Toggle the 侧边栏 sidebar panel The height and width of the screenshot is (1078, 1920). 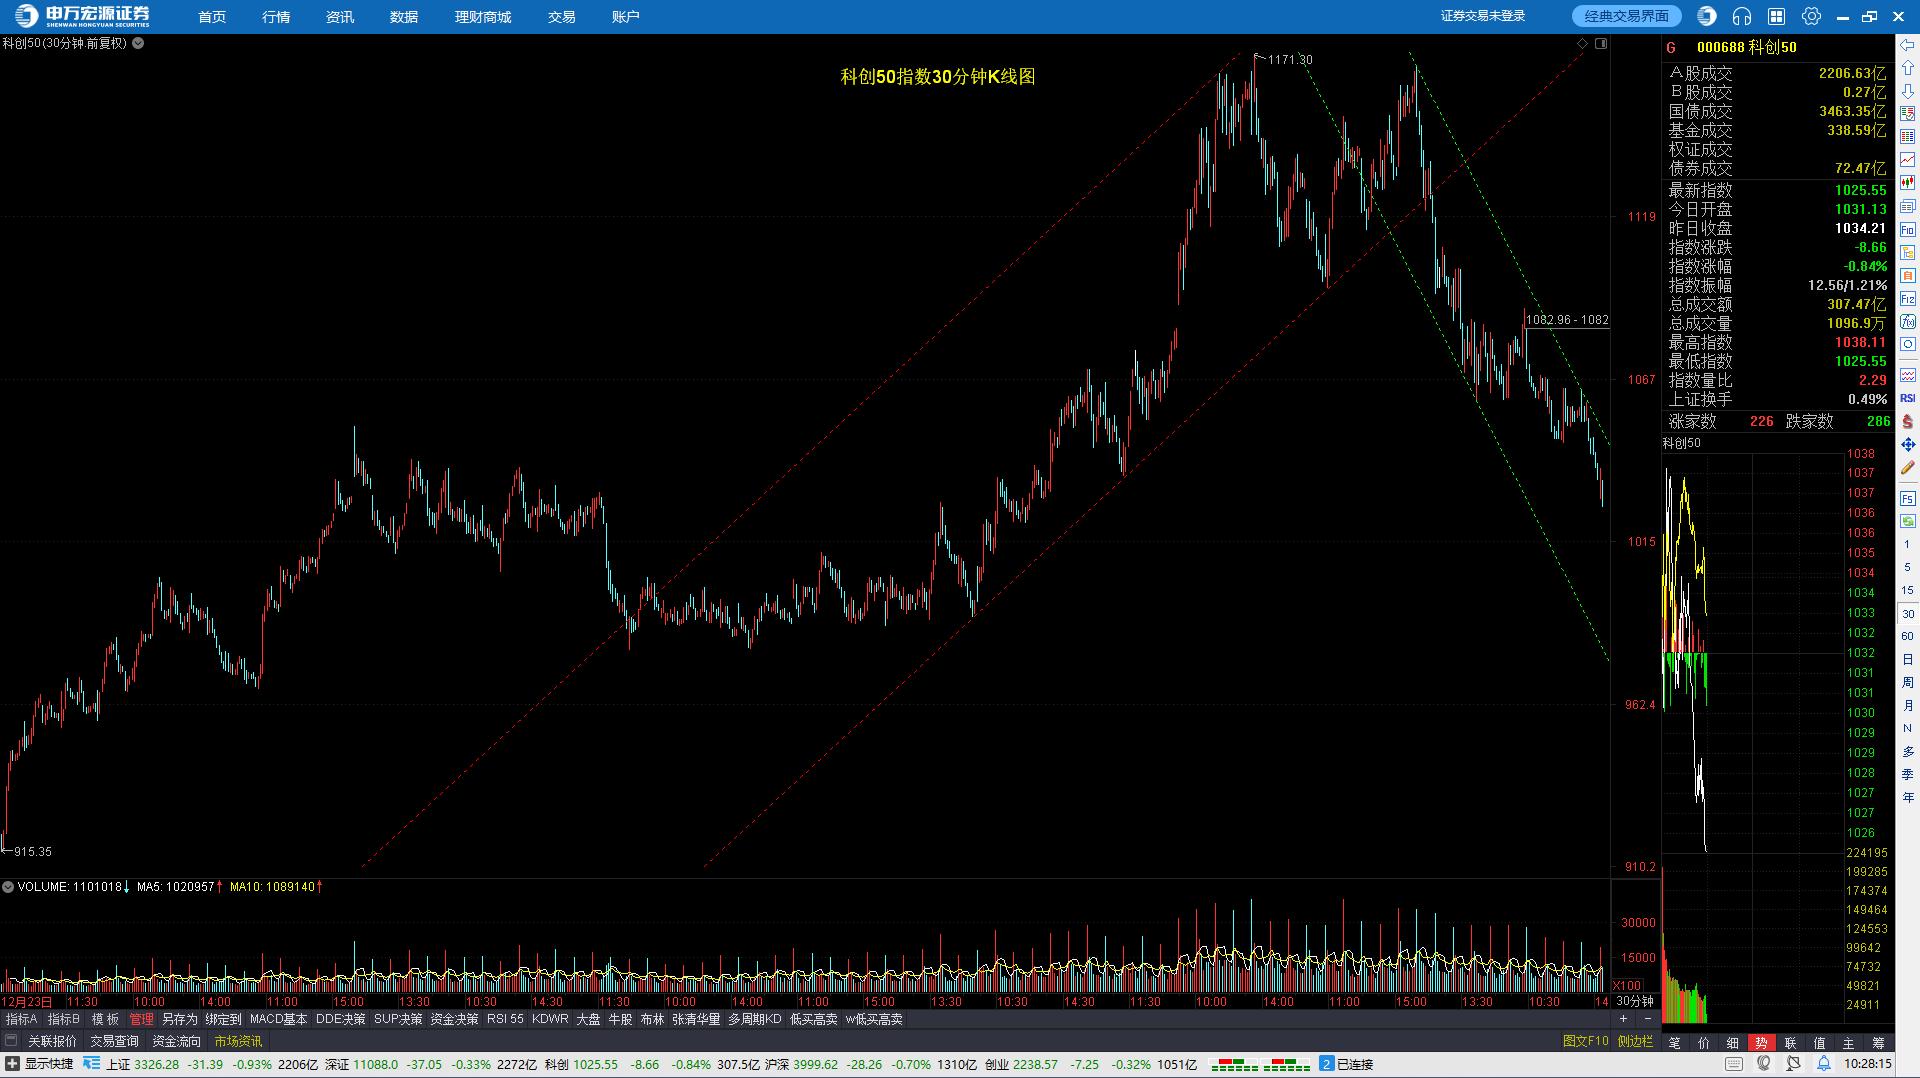tap(1635, 1041)
